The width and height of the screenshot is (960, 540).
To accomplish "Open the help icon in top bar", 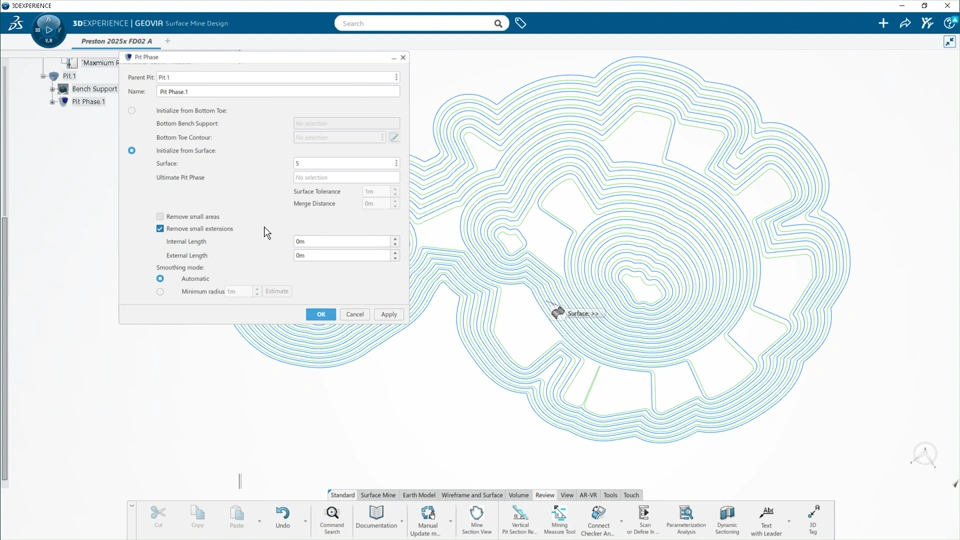I will pyautogui.click(x=950, y=23).
